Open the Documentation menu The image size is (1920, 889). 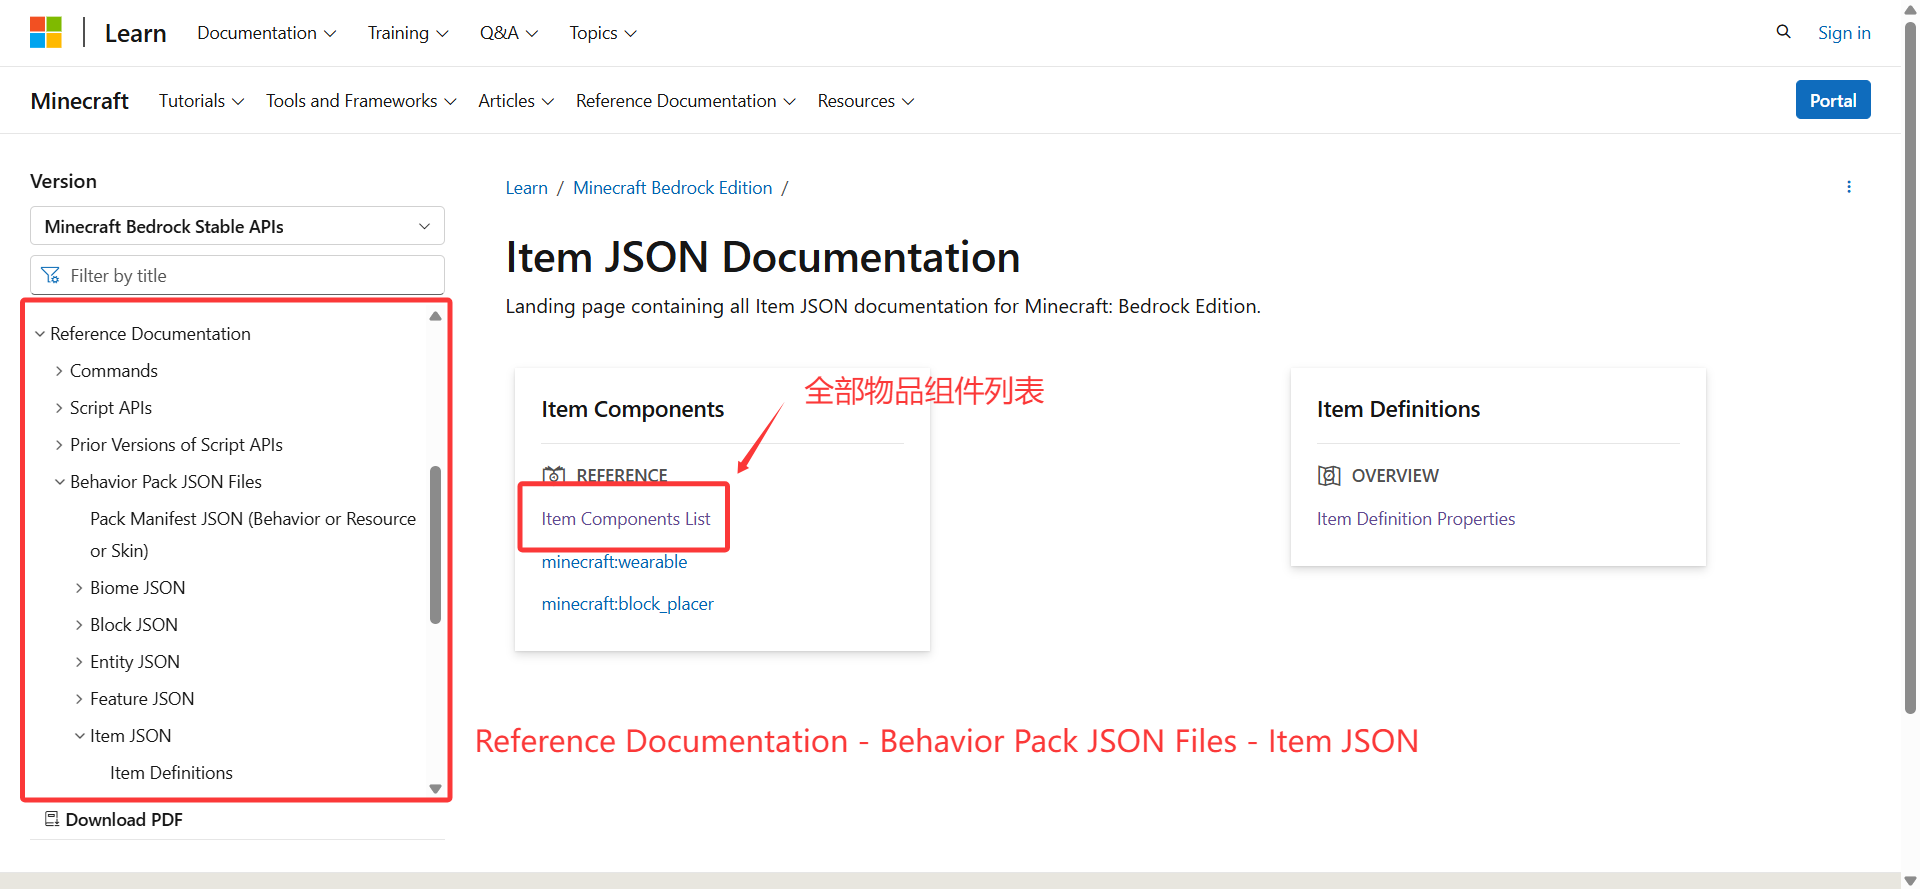(x=266, y=33)
